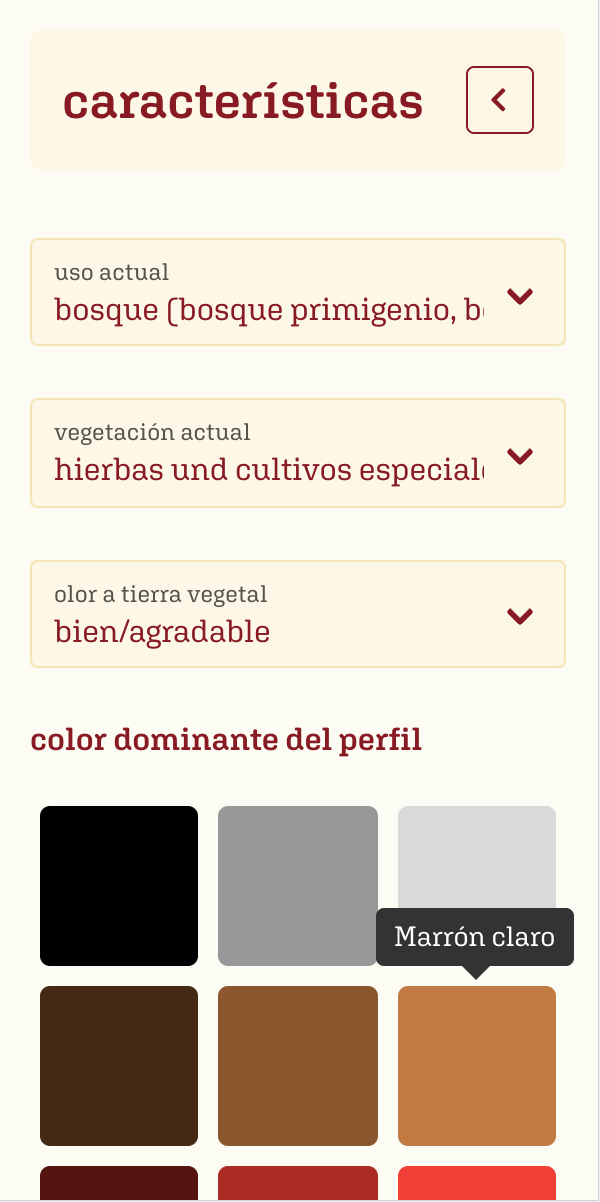Click the bien/agradable selected value
The image size is (600, 1202).
tap(162, 632)
